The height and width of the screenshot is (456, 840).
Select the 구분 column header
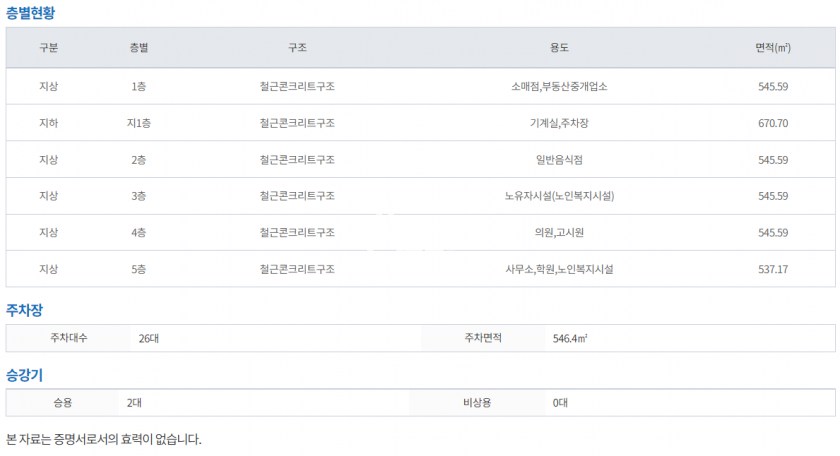click(x=48, y=48)
